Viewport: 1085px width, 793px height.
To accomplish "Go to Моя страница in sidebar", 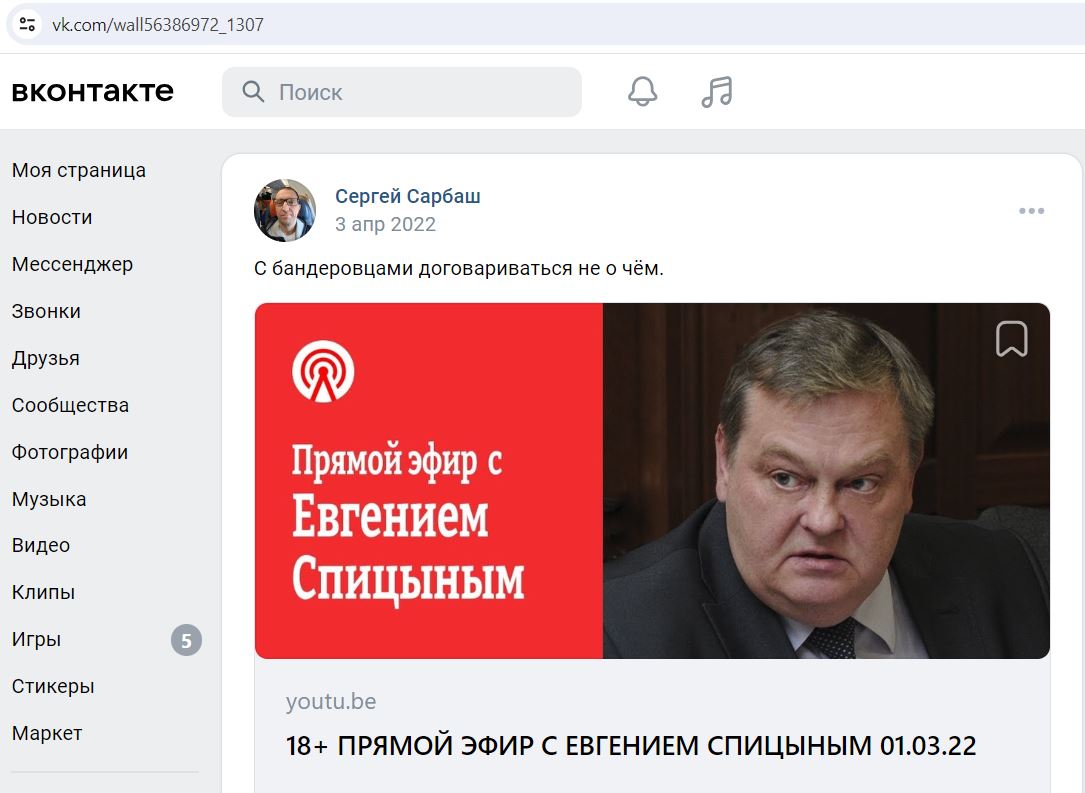I will pos(79,170).
